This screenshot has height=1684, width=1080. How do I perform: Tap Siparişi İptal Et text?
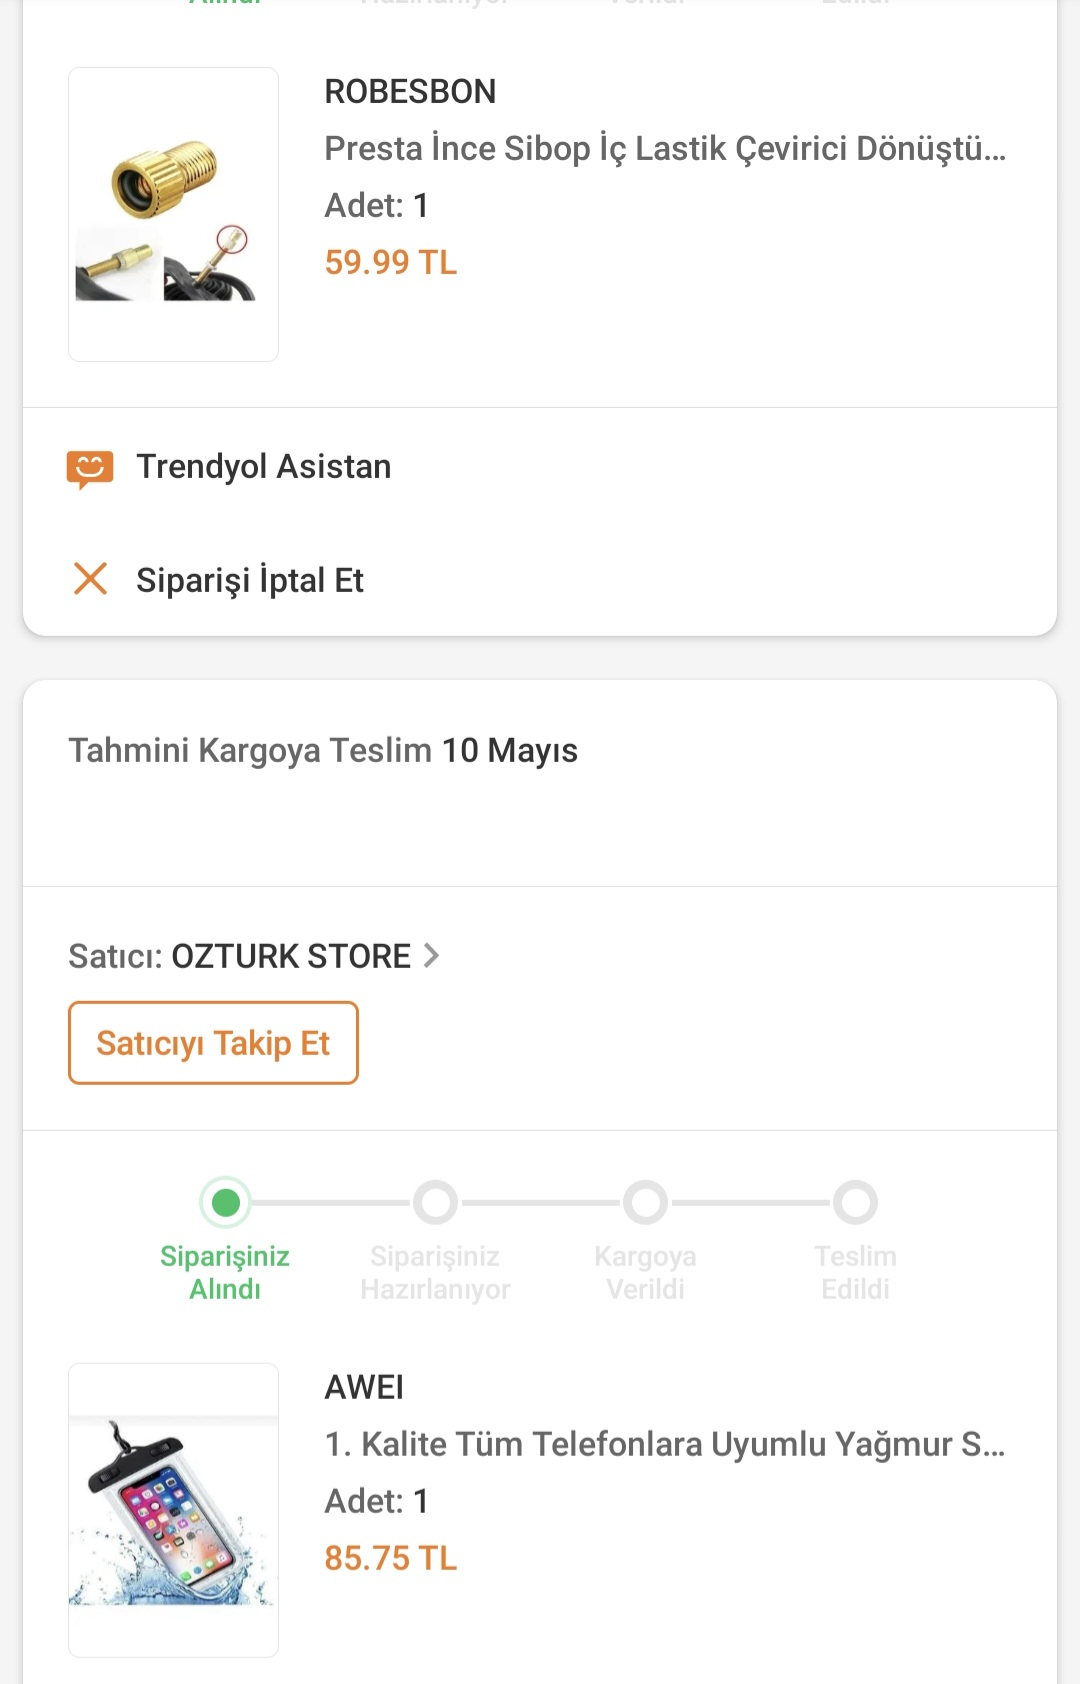point(250,580)
